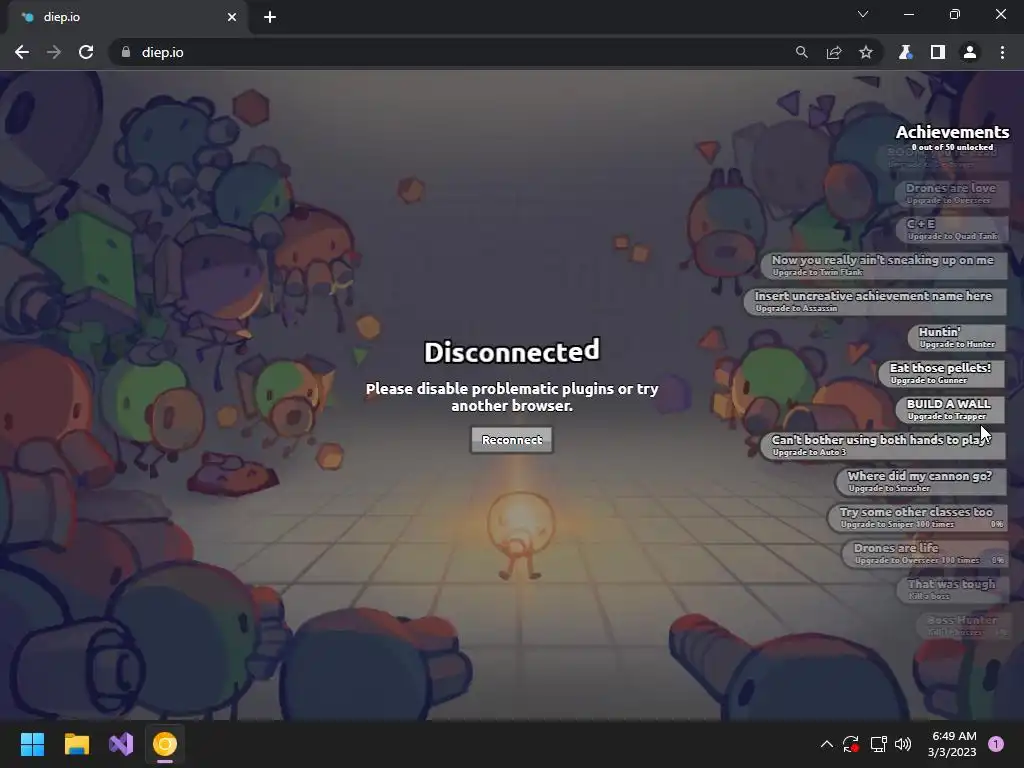Click the browser forward arrow
1024x768 pixels.
click(x=54, y=52)
